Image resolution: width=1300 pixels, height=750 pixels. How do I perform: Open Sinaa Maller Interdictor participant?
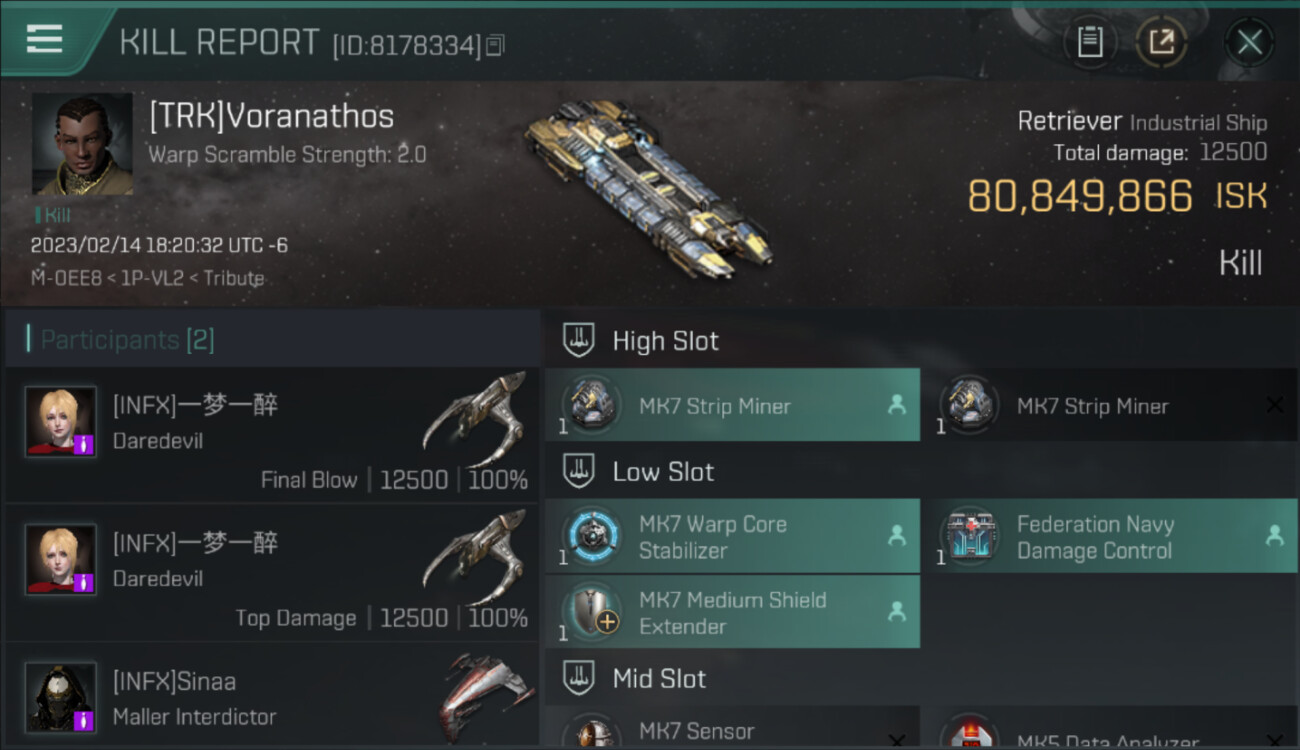pos(271,697)
